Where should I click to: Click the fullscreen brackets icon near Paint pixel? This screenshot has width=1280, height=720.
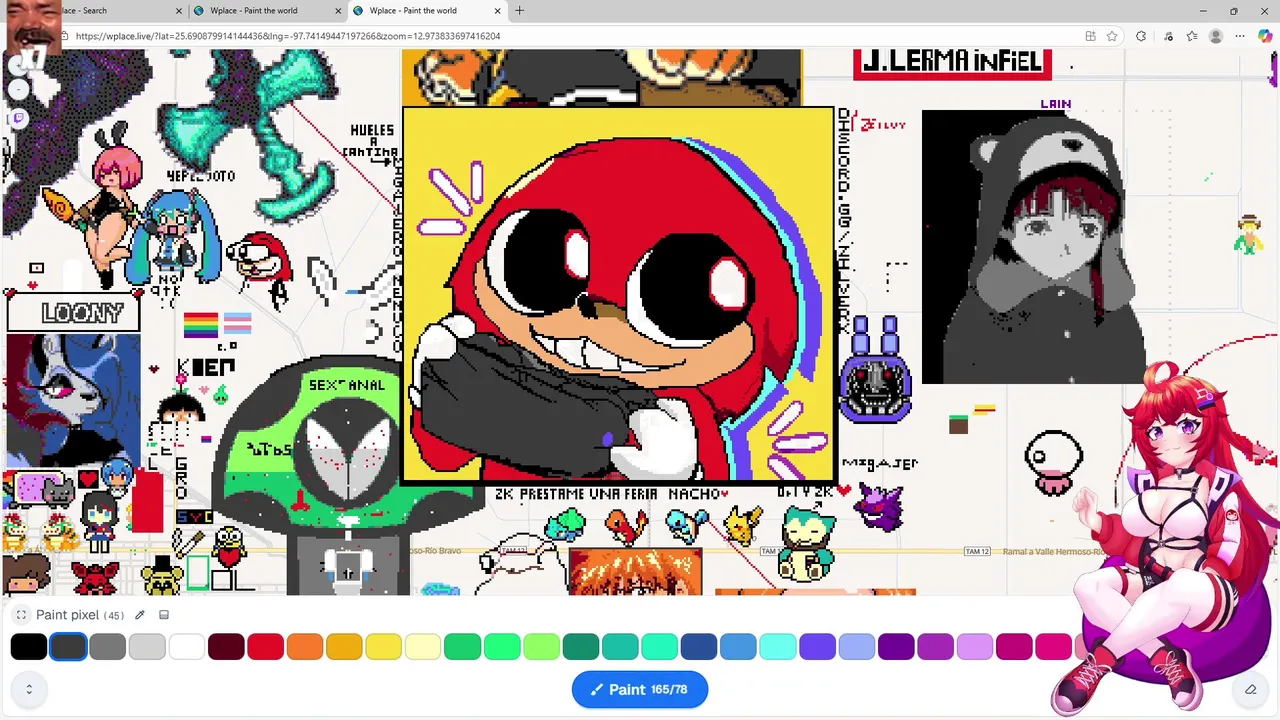click(21, 615)
